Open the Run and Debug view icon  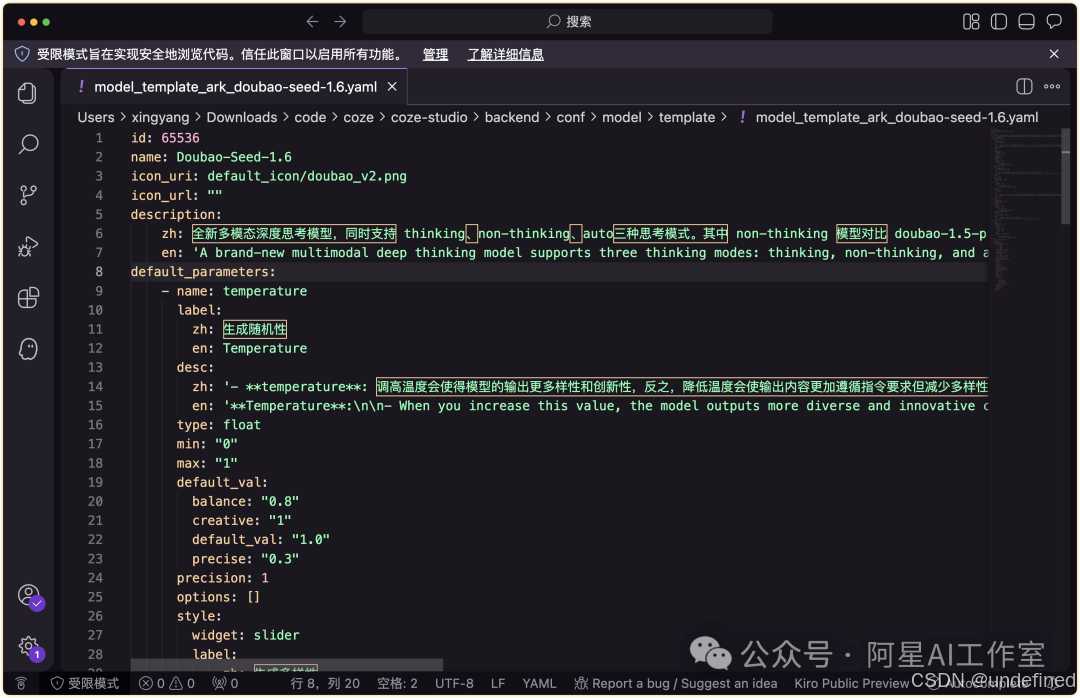click(28, 246)
